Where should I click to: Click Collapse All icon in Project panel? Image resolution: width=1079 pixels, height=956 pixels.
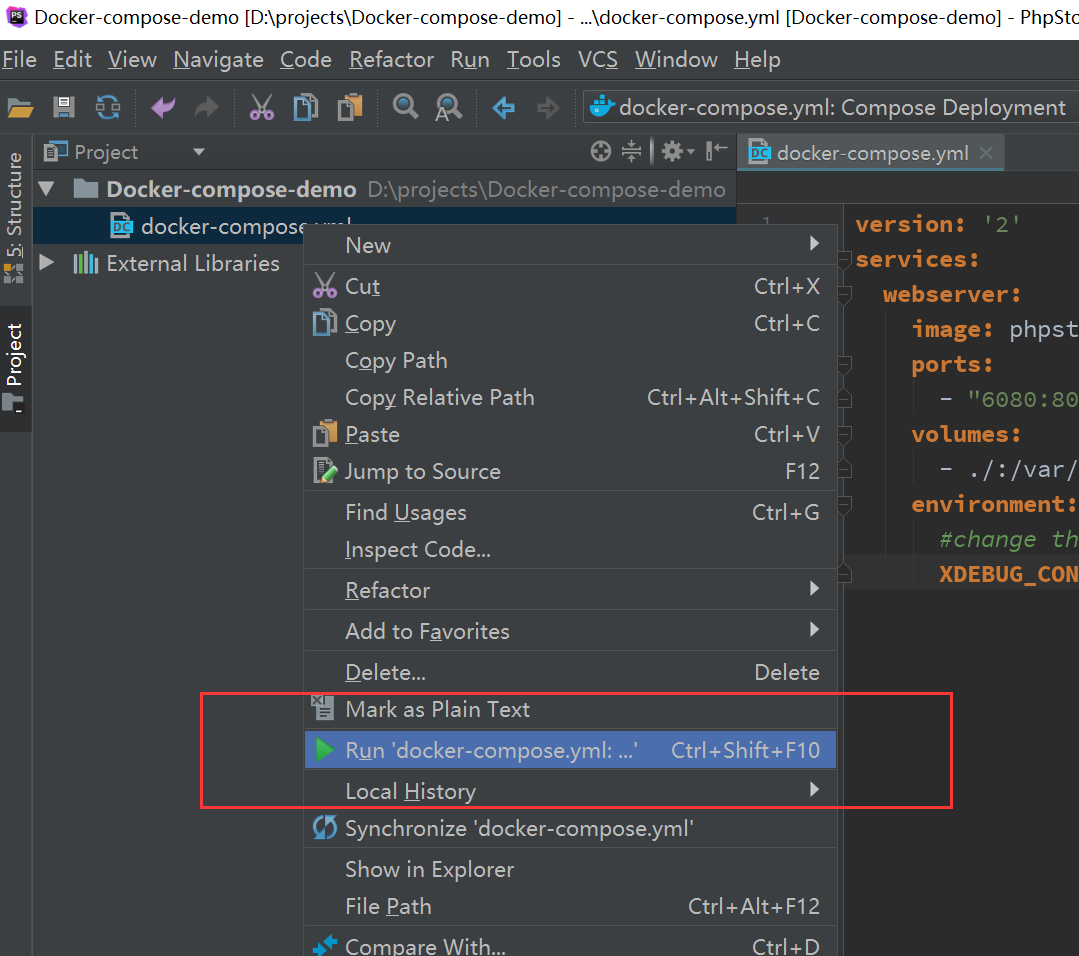coord(631,152)
